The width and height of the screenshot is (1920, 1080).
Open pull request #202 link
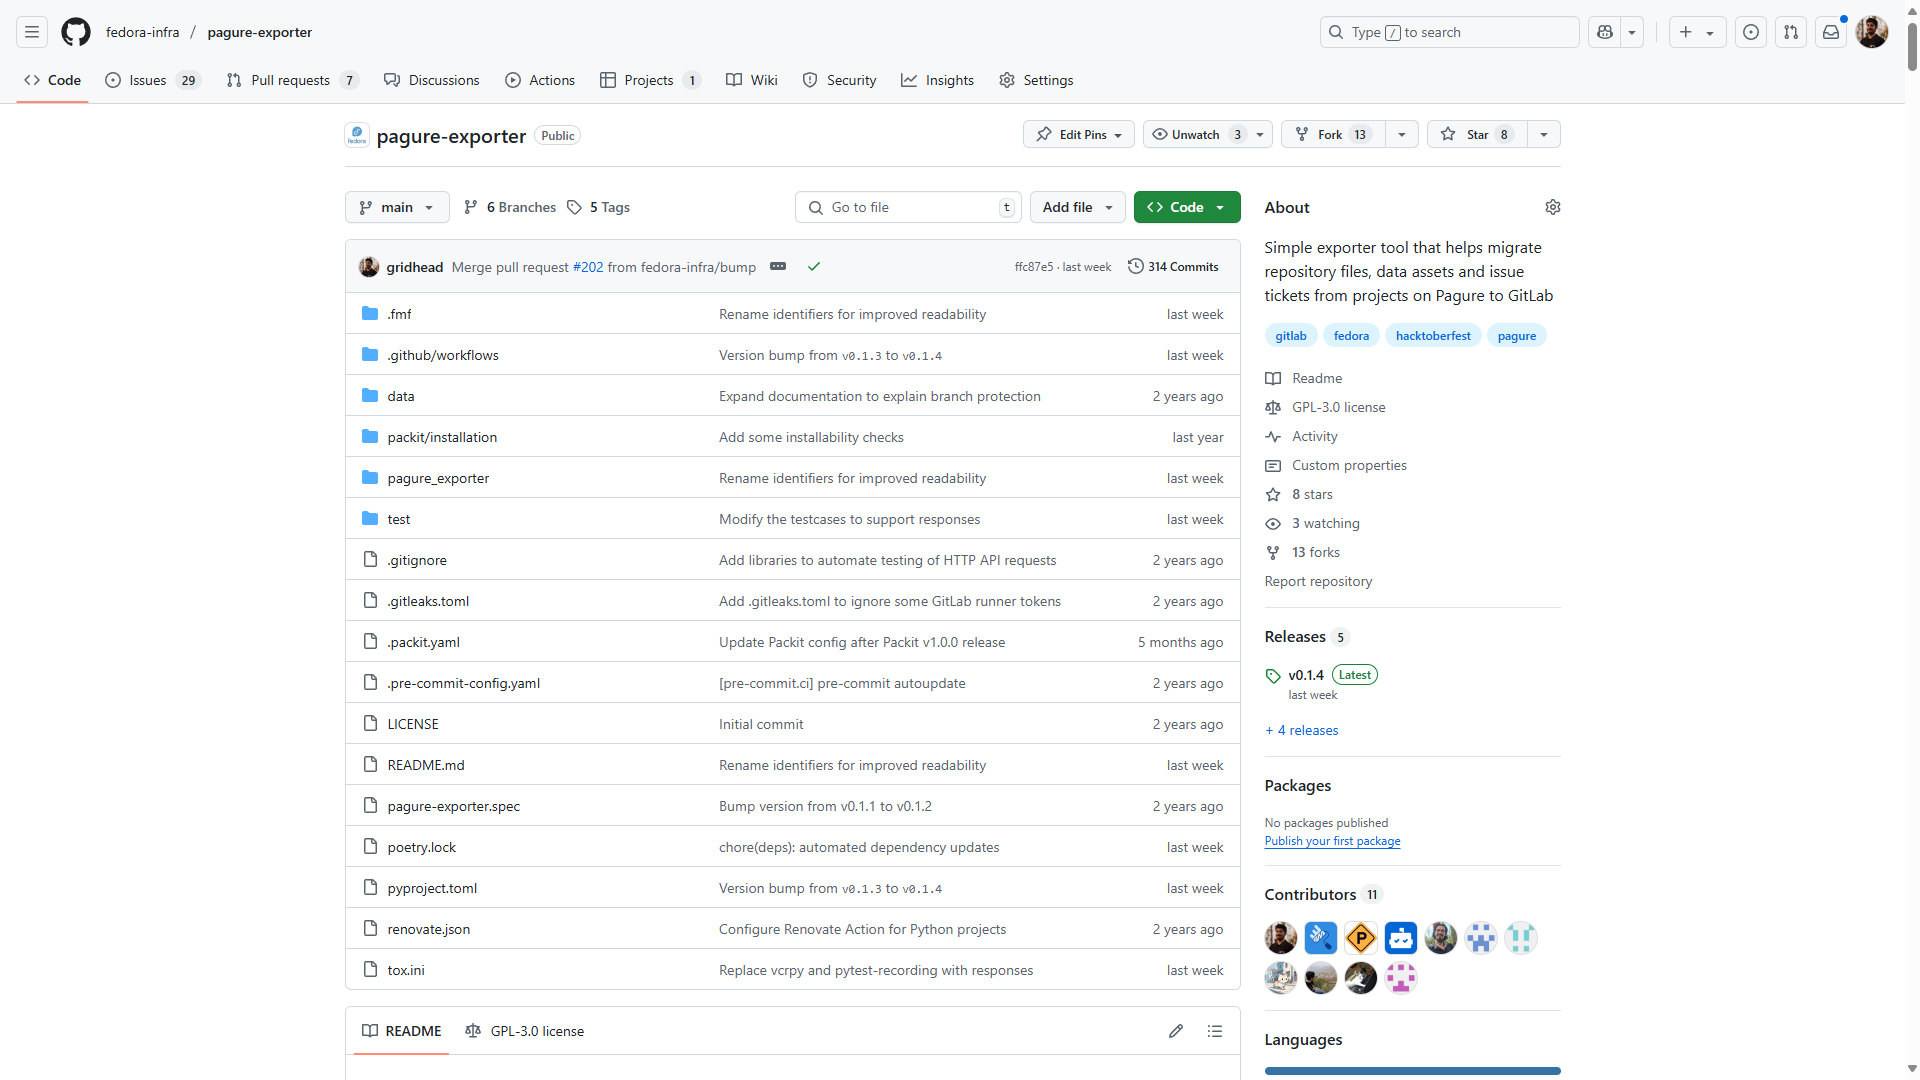tap(588, 267)
